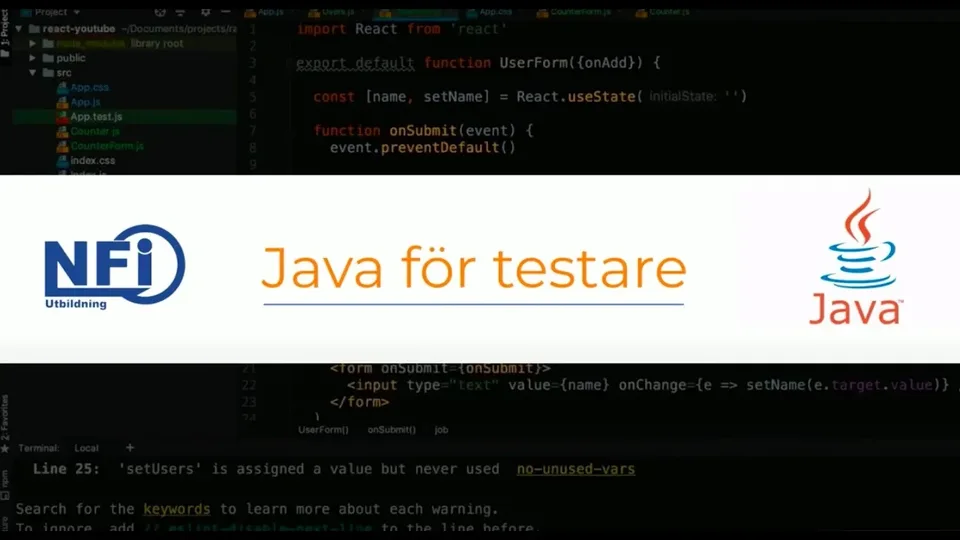Open the keywords link in terminal
Screen dimensions: 960x540
(x=177, y=509)
